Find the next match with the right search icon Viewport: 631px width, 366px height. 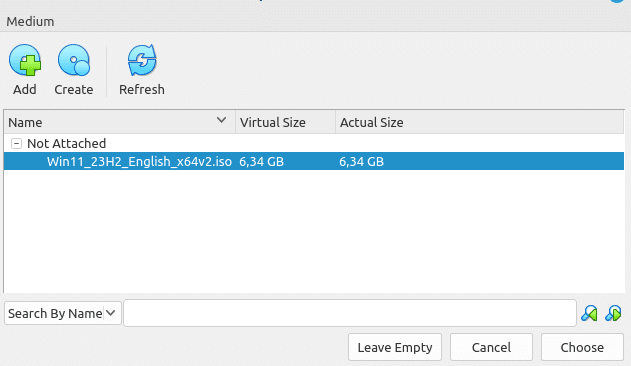click(613, 313)
